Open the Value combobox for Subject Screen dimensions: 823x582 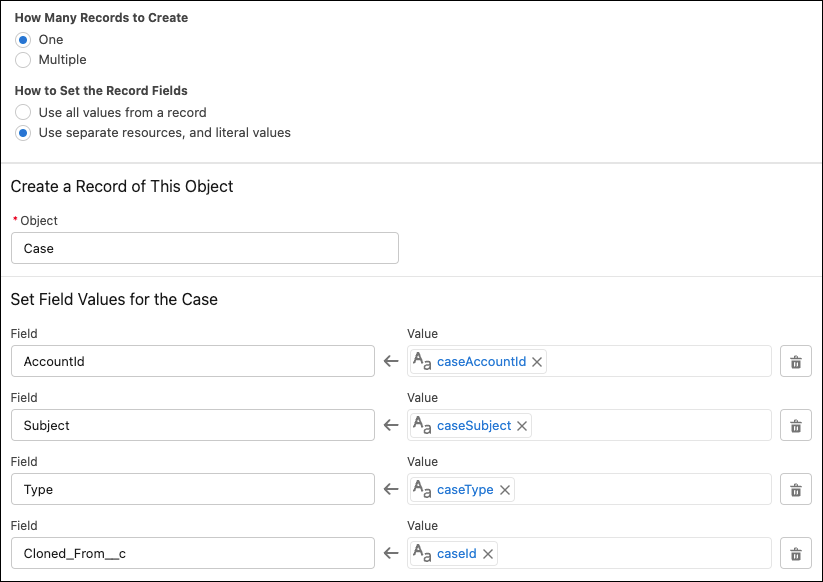[x=650, y=425]
